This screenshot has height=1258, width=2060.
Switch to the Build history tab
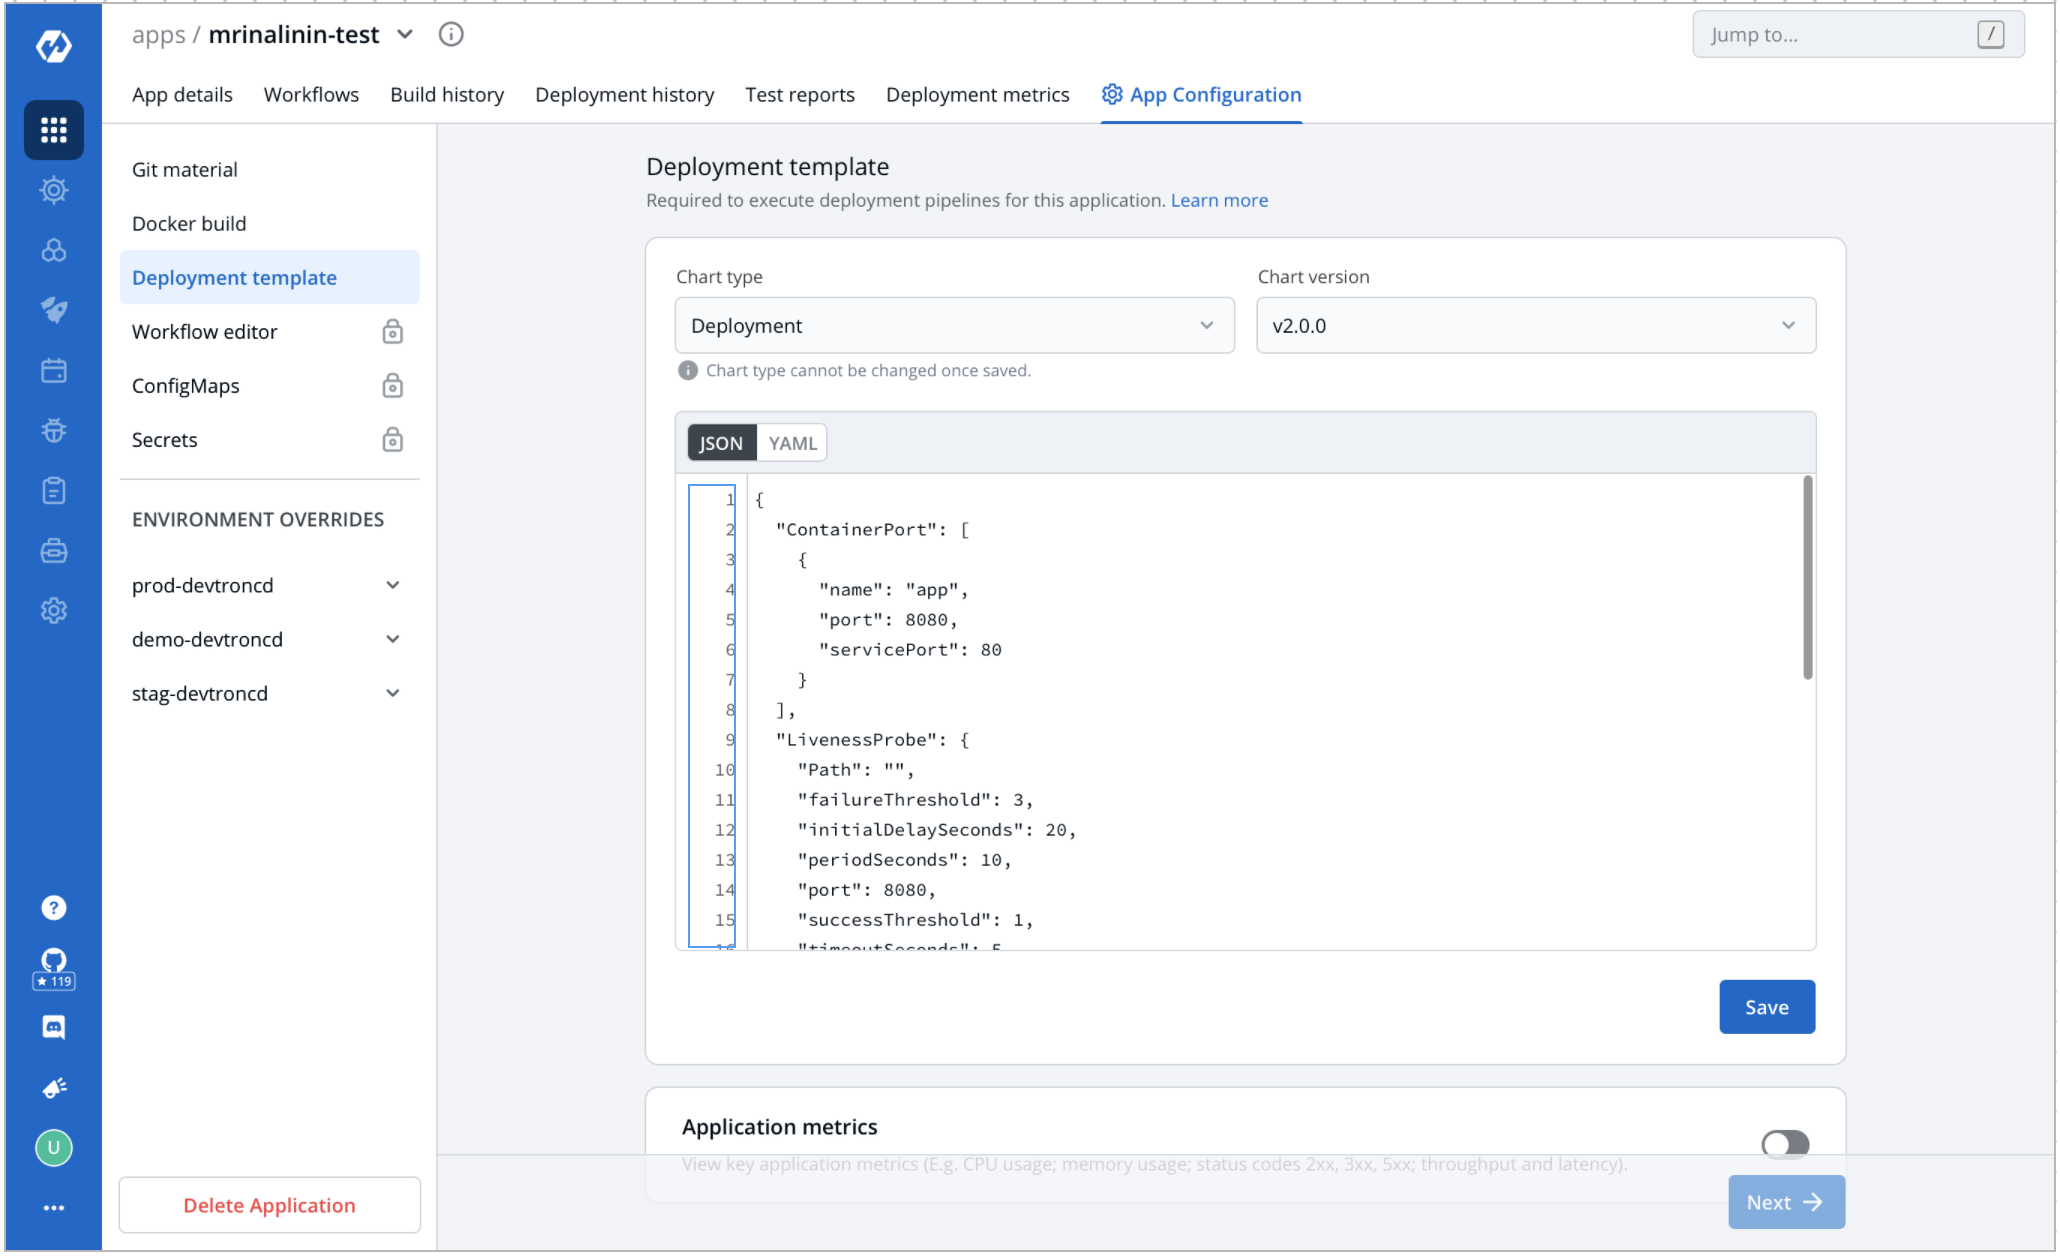pyautogui.click(x=446, y=95)
